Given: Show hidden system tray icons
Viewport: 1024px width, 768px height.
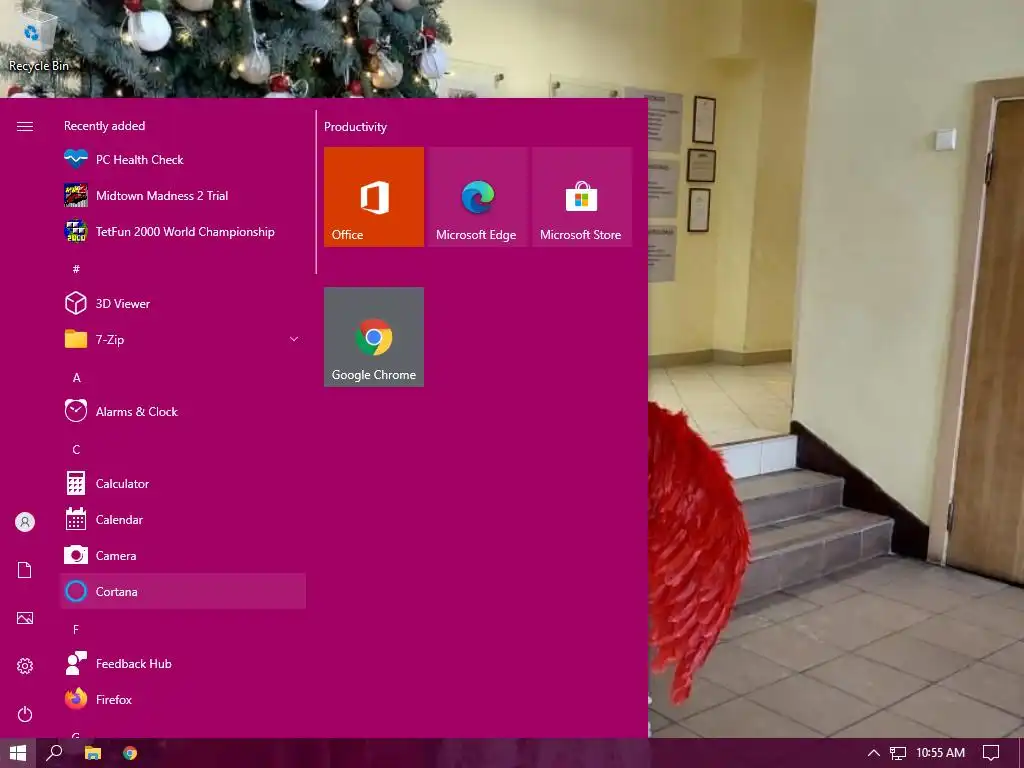Looking at the screenshot, I should pos(873,753).
